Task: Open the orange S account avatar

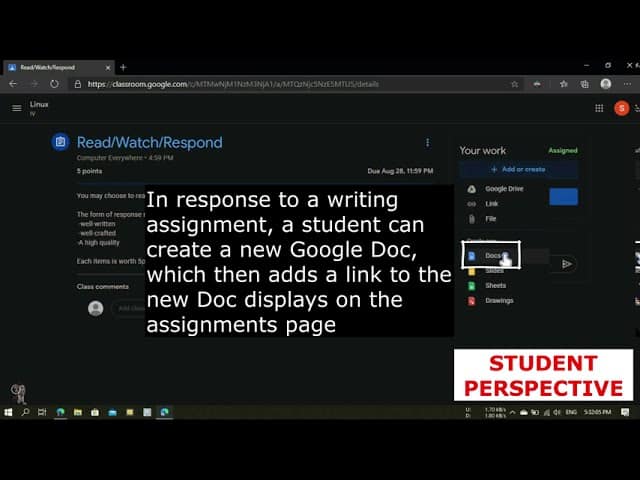Action: [x=622, y=108]
